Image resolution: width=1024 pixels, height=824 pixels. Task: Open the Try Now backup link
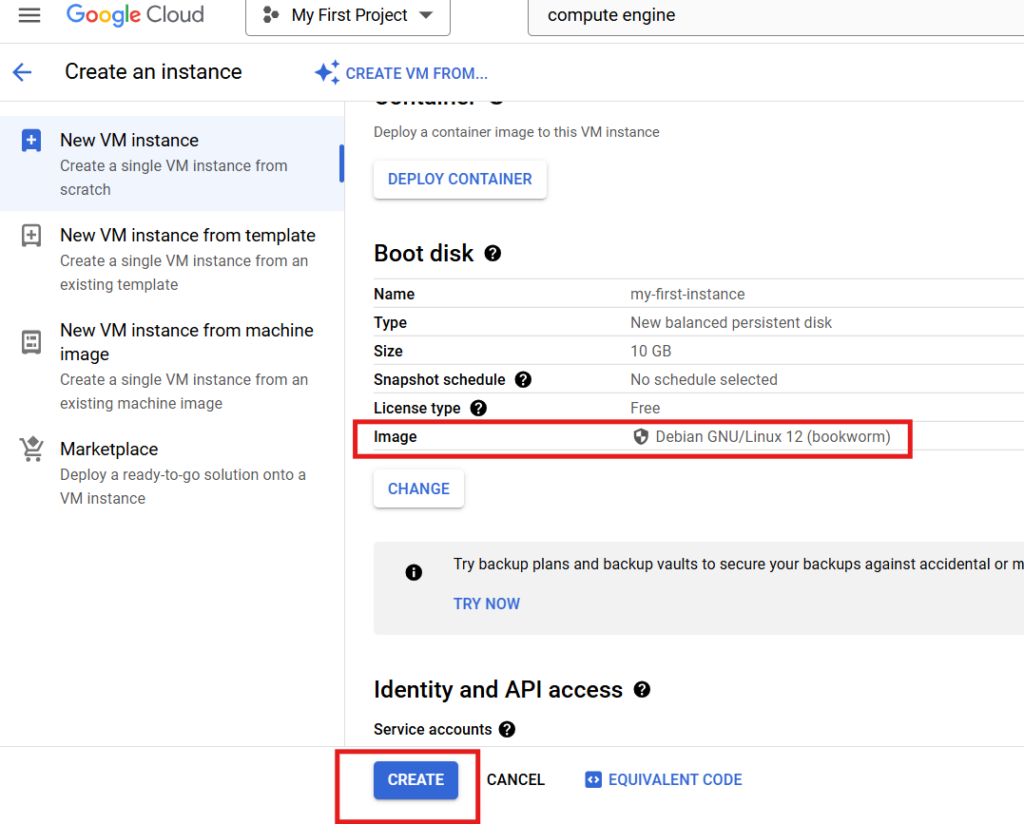(x=486, y=604)
